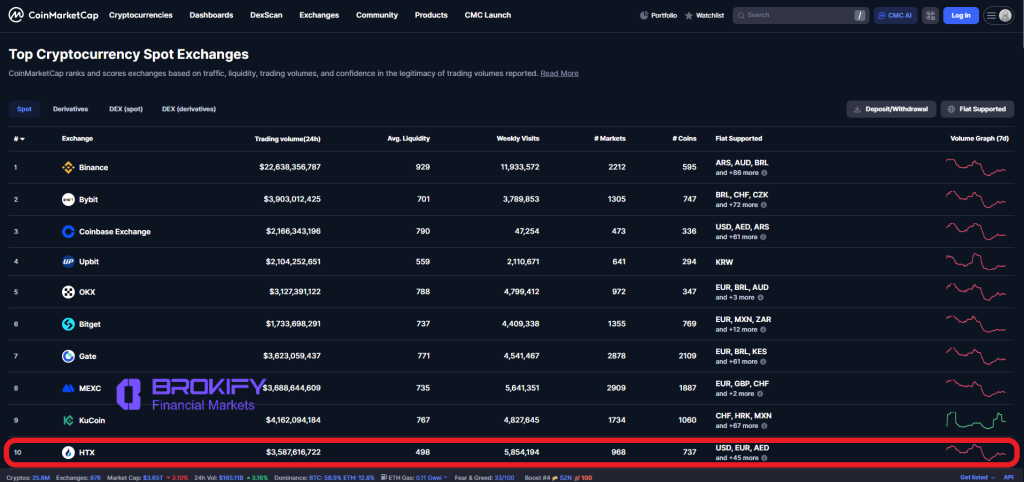Click the grid icon beside CMC AI
The image size is (1024, 482).
(931, 16)
